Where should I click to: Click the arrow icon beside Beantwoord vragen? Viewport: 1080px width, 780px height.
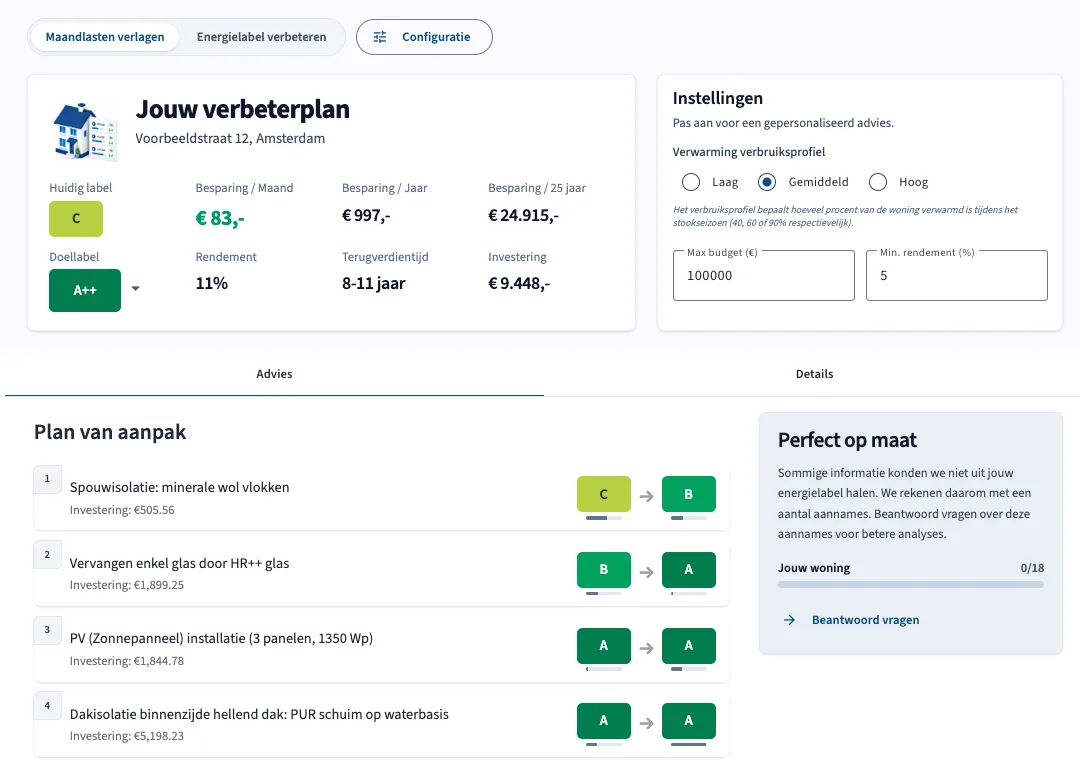click(789, 620)
